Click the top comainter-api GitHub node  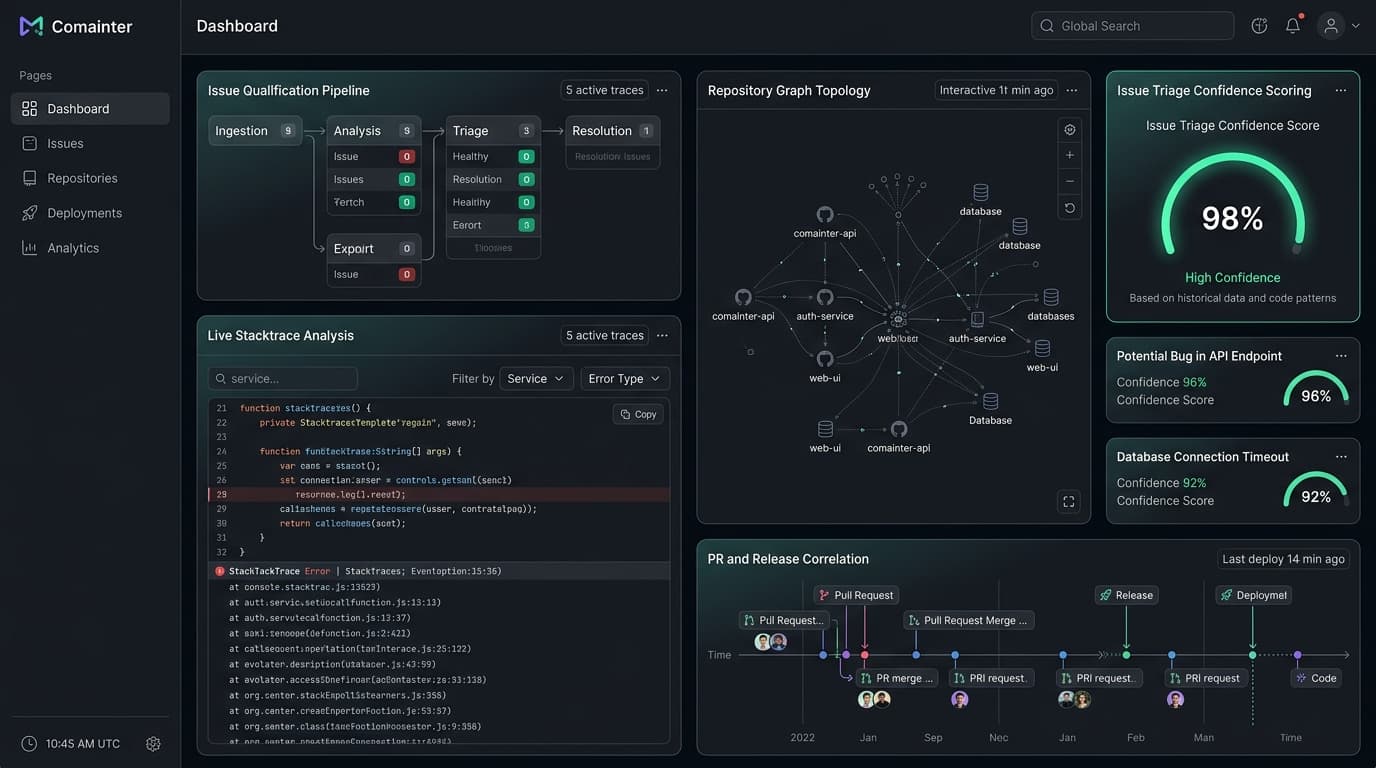coord(825,215)
